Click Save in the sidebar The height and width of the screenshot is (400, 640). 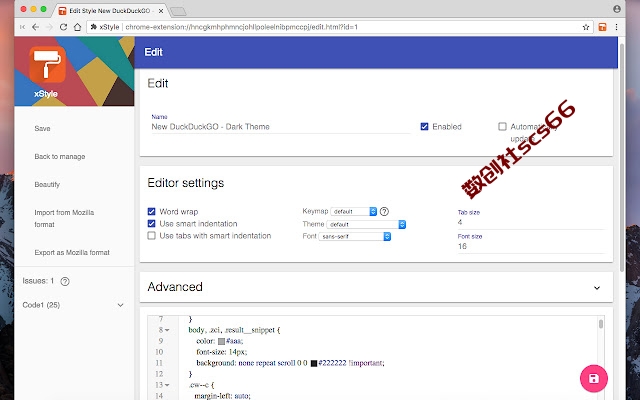[x=42, y=129]
